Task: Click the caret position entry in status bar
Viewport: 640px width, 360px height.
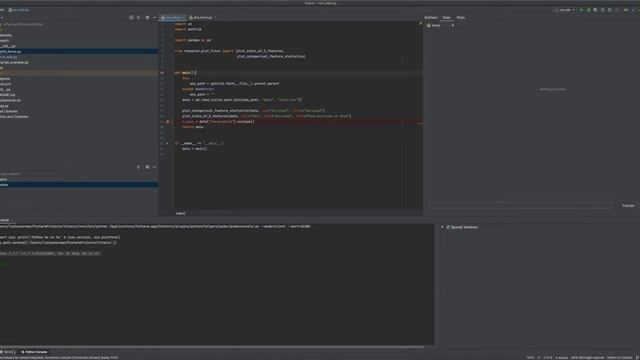Action: tap(530, 358)
